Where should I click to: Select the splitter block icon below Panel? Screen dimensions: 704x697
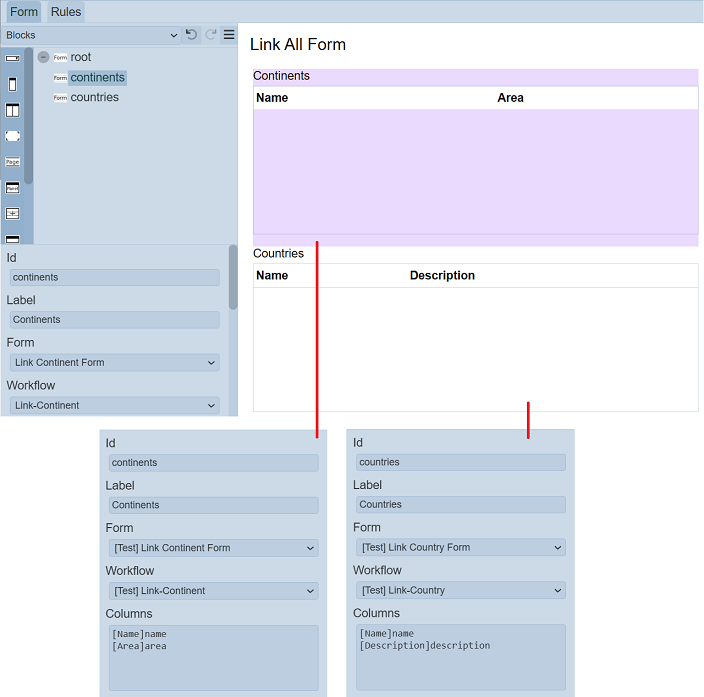point(13,214)
